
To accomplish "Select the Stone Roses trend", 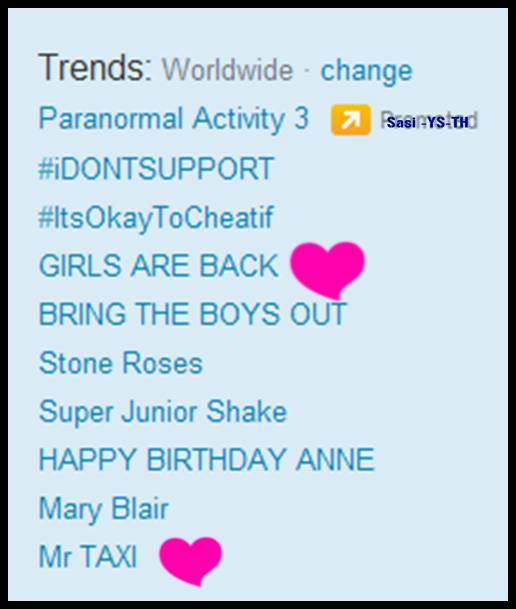I will pyautogui.click(x=121, y=363).
